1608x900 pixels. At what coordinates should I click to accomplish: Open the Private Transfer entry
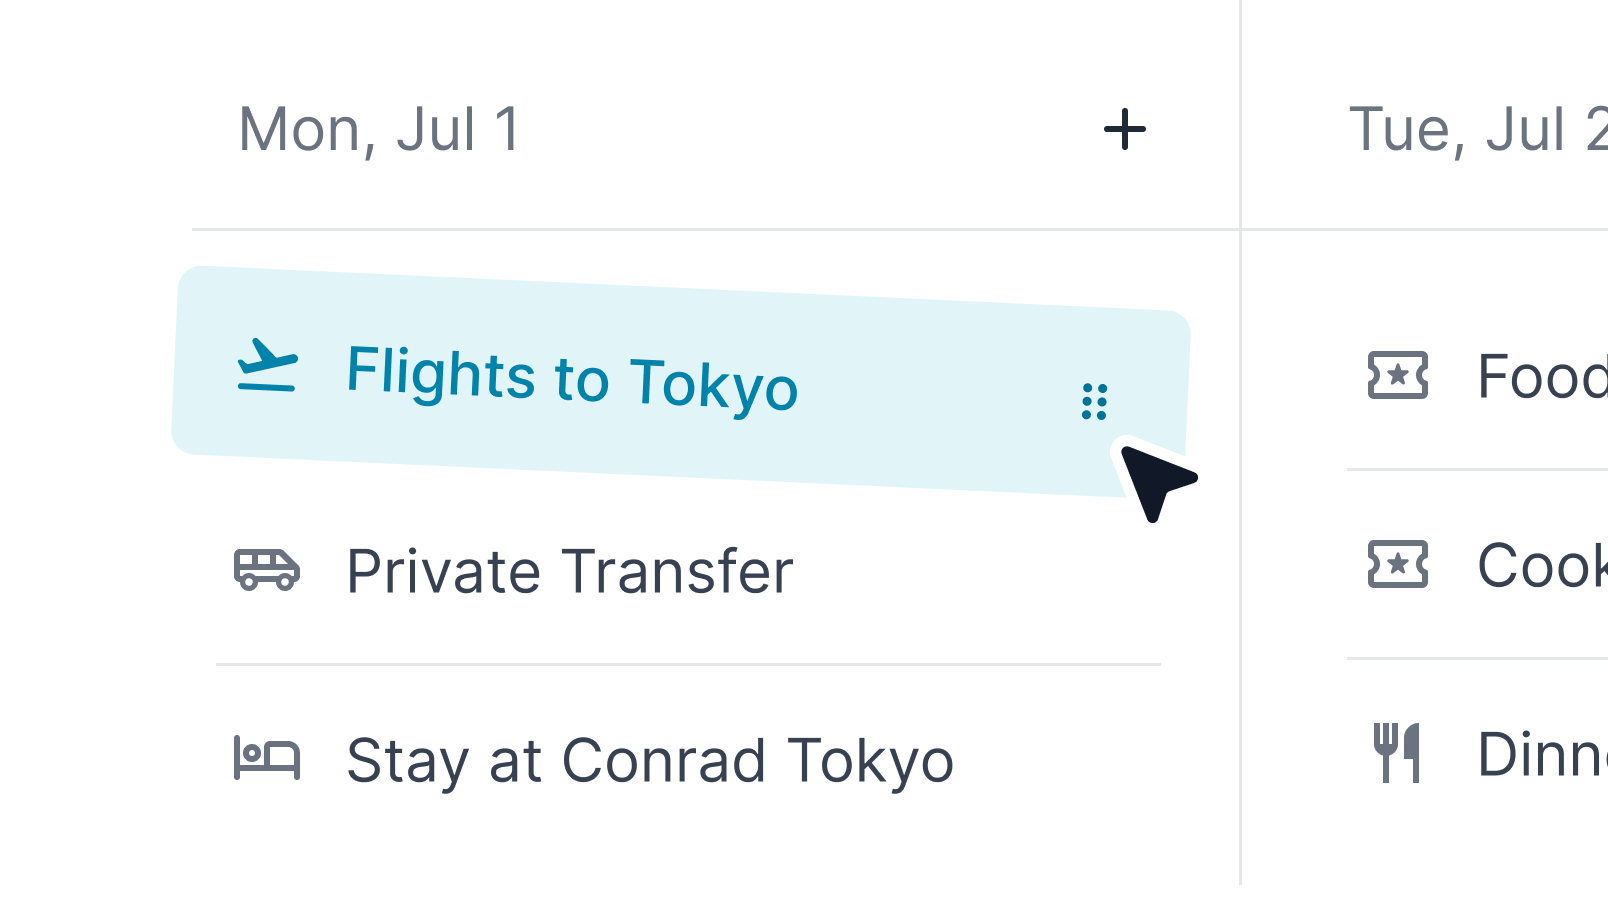coord(570,572)
